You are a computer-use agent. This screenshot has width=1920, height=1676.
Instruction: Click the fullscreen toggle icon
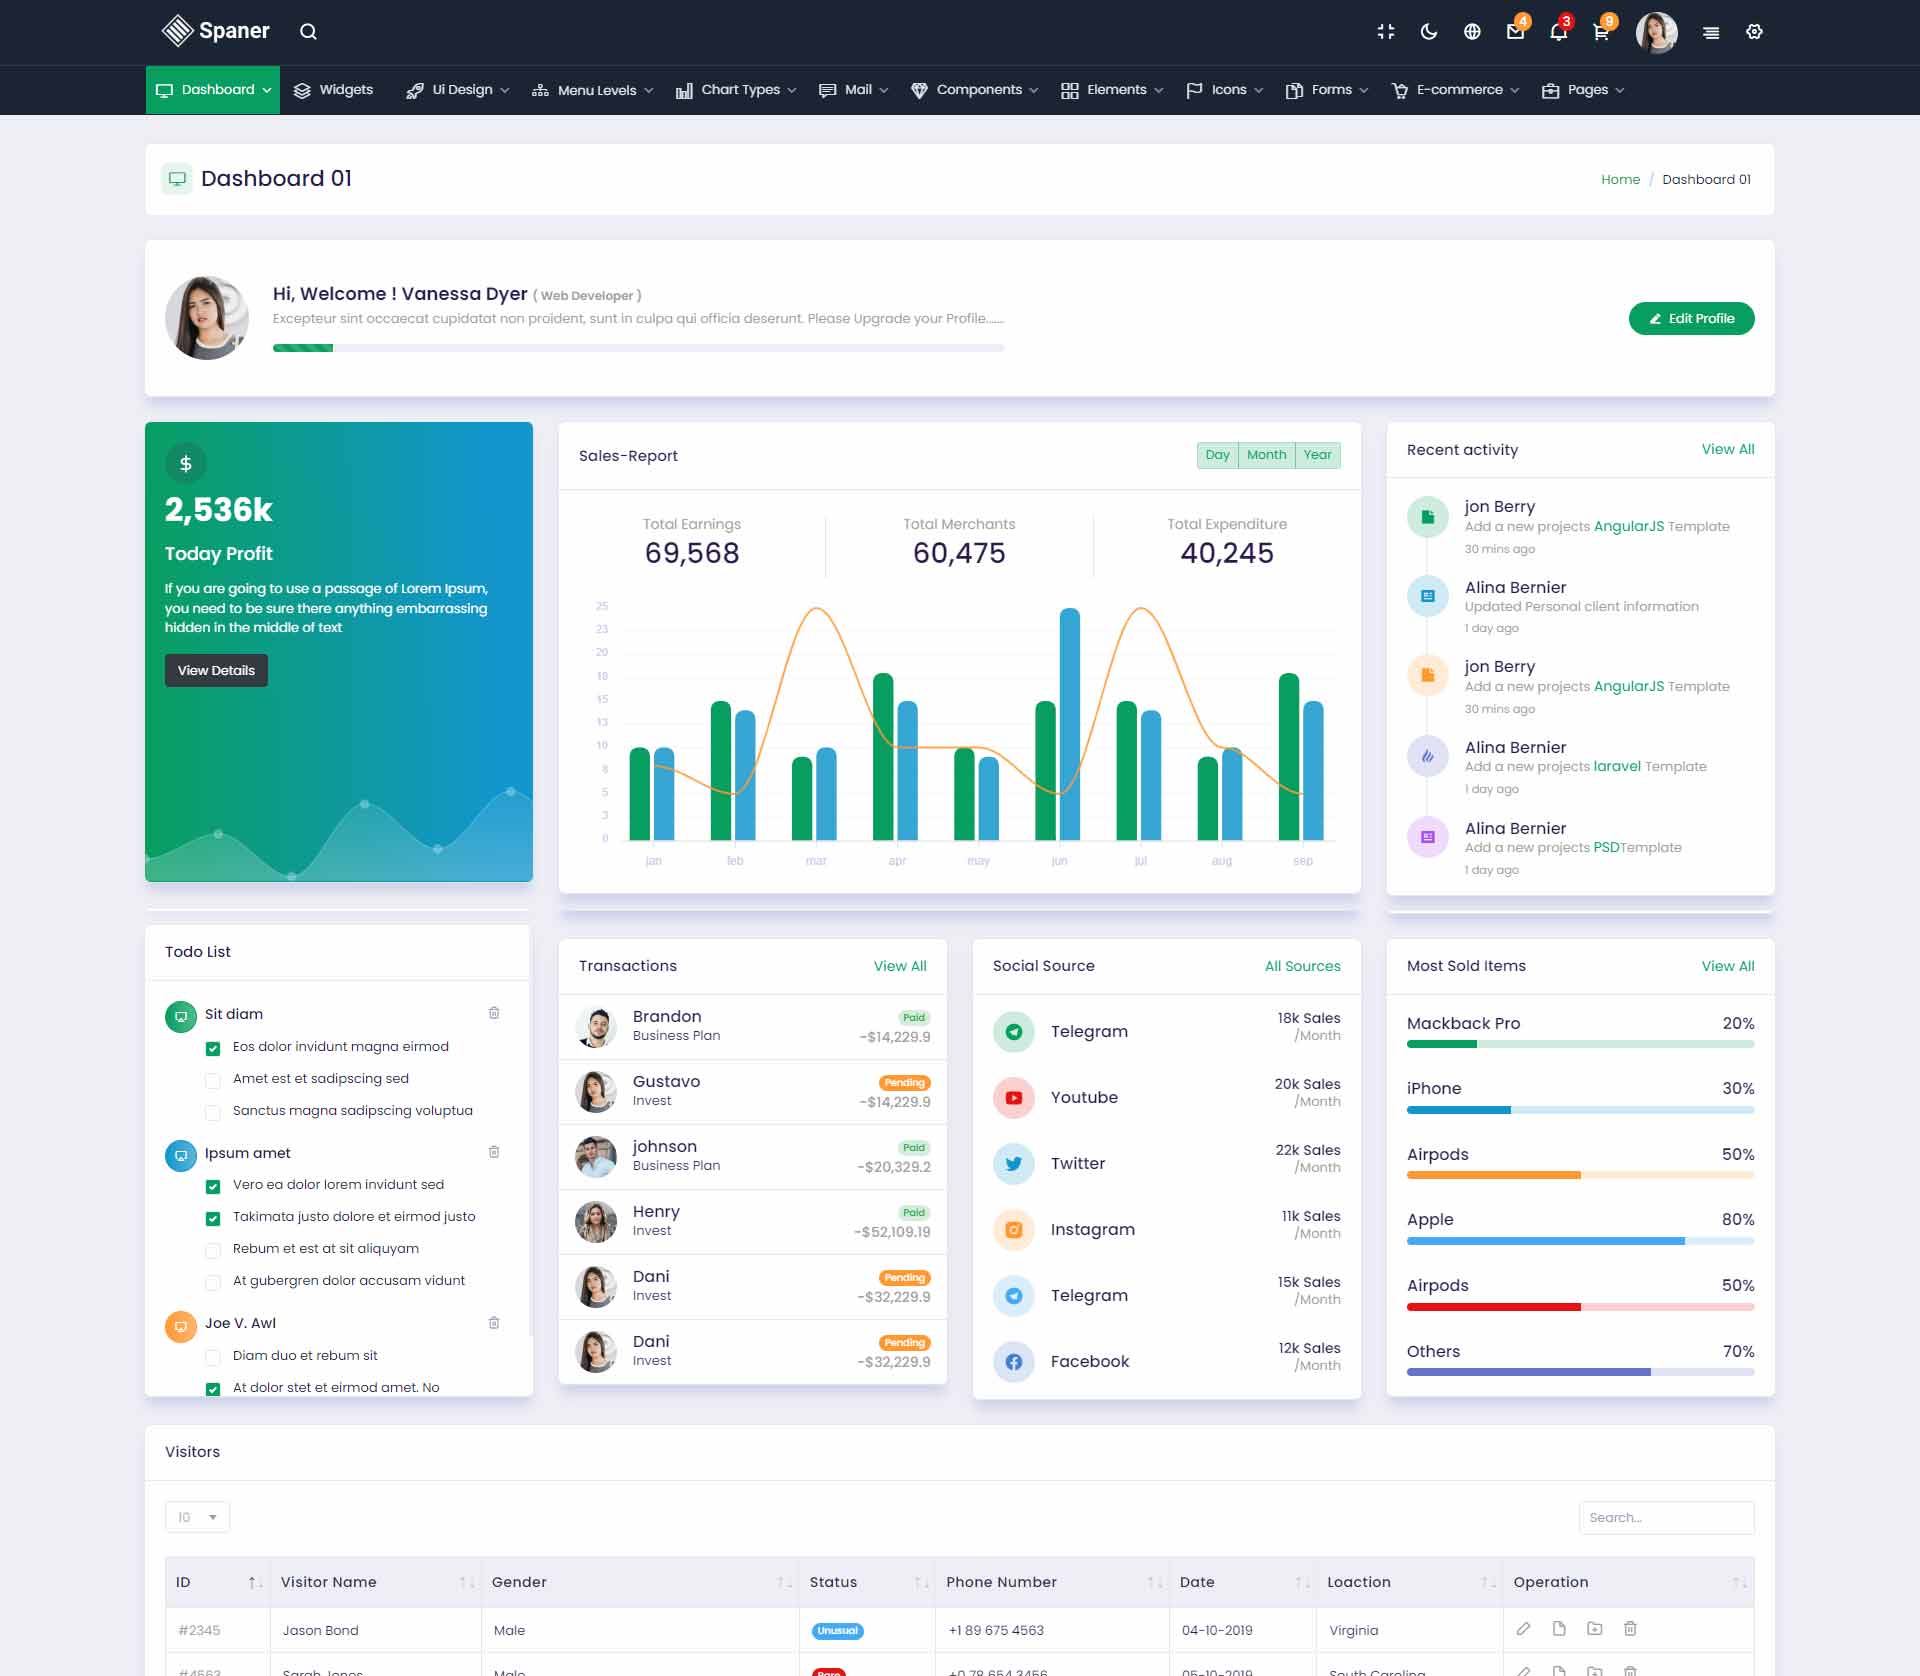click(x=1386, y=32)
